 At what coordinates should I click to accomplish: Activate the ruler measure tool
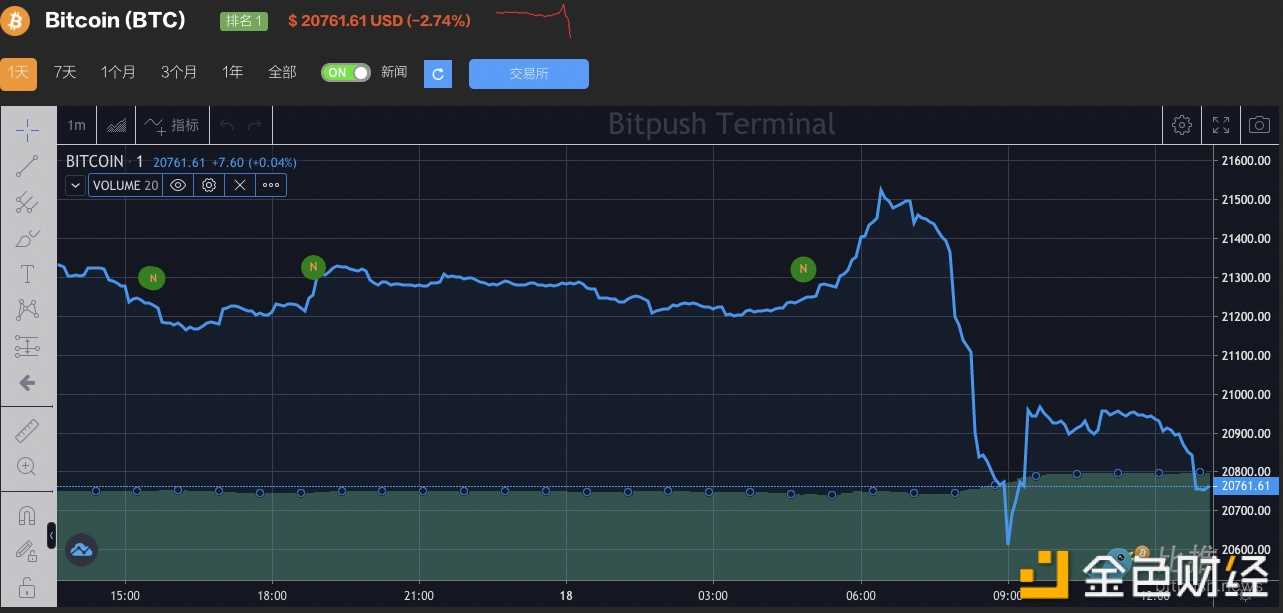[27, 431]
